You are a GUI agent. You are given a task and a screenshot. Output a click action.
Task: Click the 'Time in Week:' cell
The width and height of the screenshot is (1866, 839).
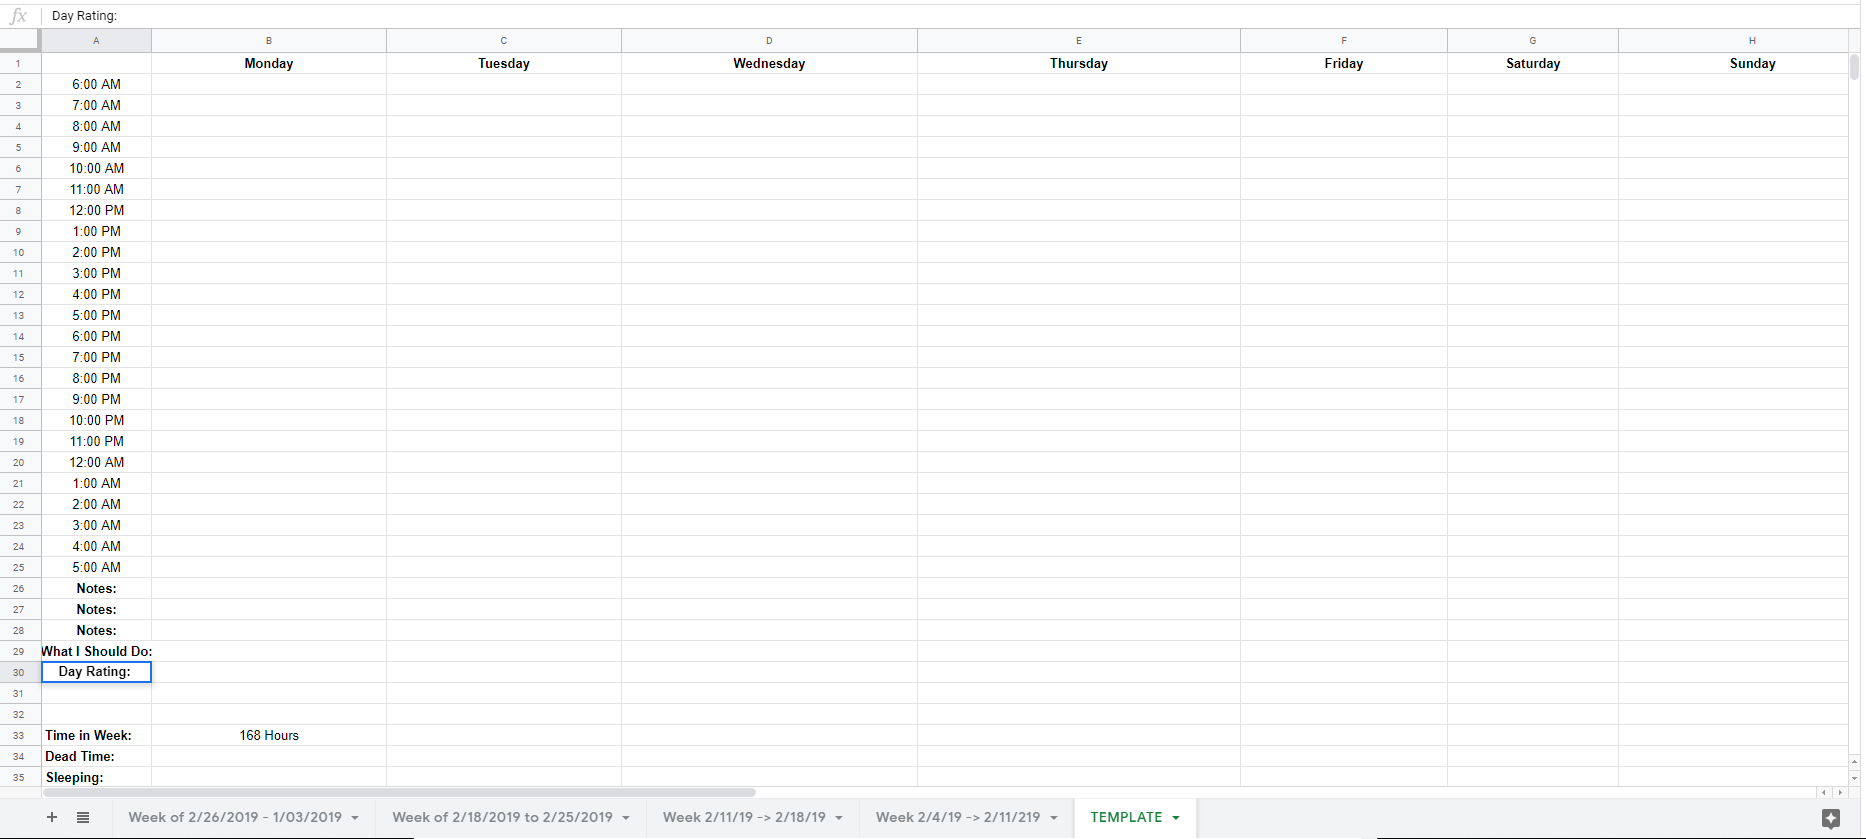[96, 735]
